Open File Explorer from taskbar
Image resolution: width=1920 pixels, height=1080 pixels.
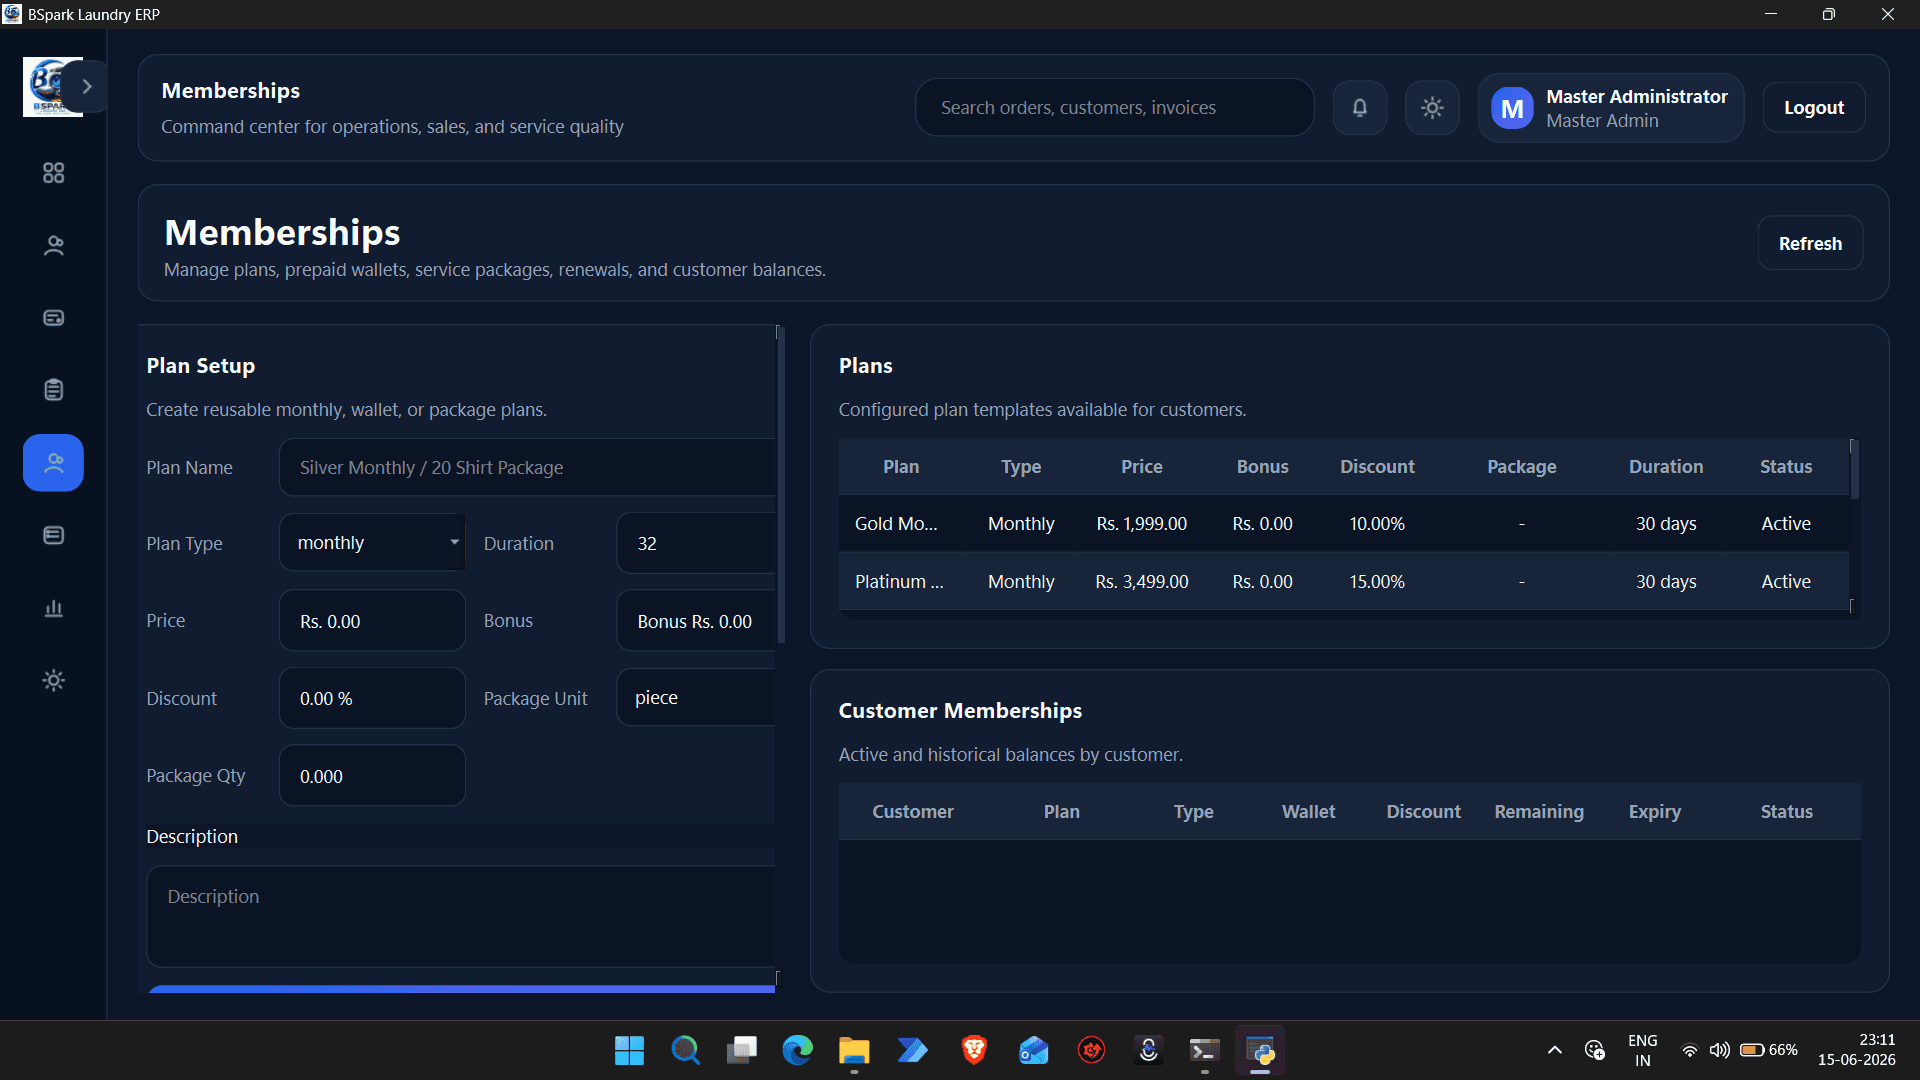point(853,1050)
